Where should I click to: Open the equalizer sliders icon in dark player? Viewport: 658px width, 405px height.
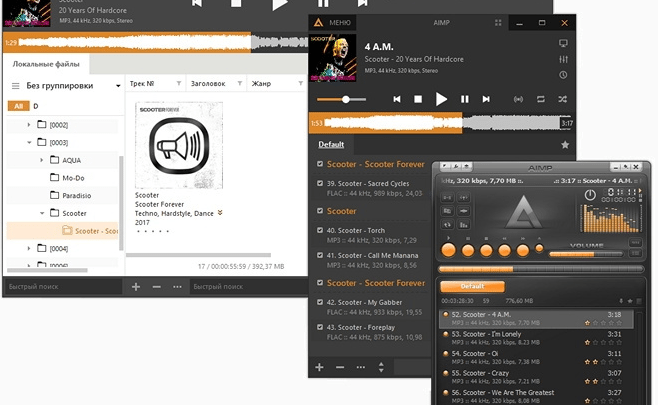click(x=563, y=59)
